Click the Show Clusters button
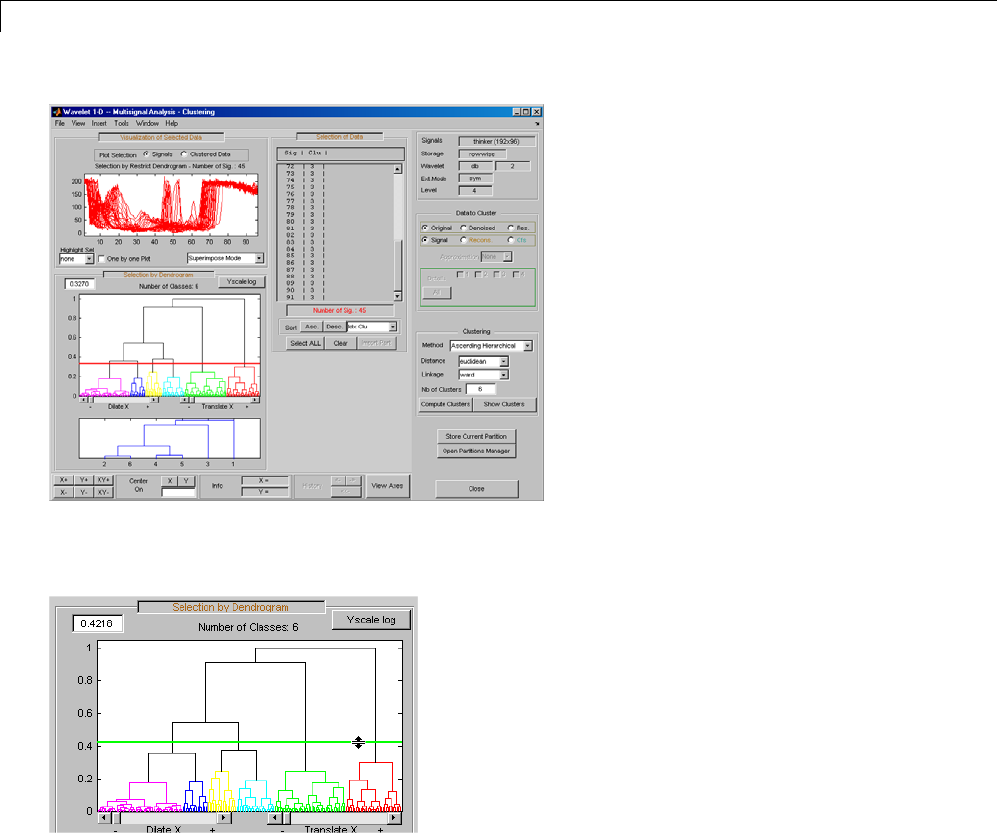Image resolution: width=997 pixels, height=833 pixels. tap(504, 404)
